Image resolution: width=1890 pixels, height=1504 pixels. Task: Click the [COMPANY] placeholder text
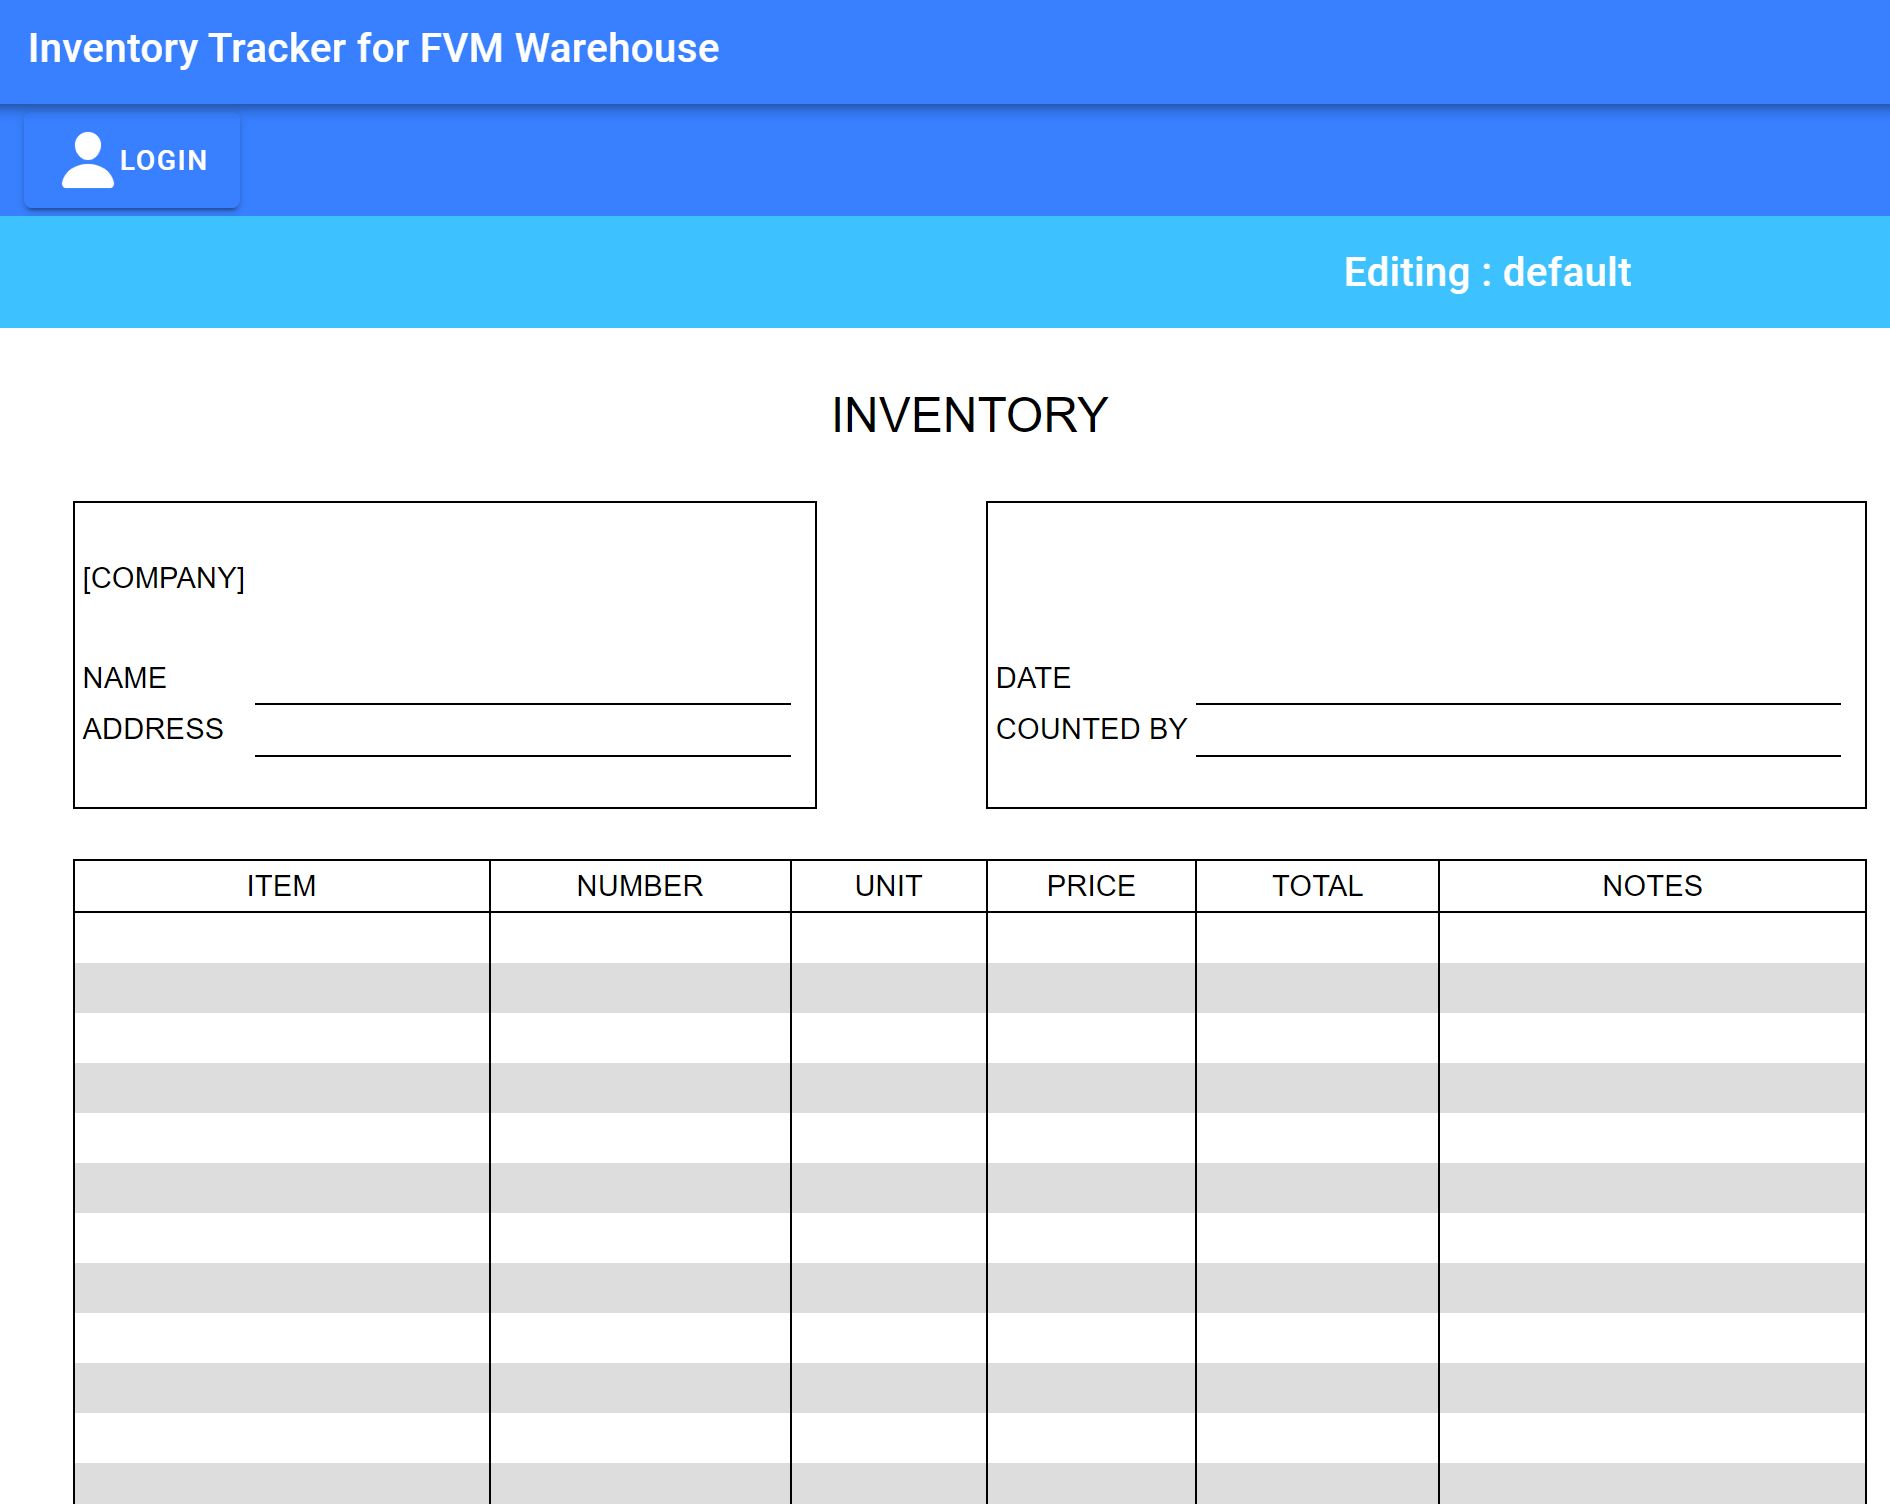tap(164, 578)
